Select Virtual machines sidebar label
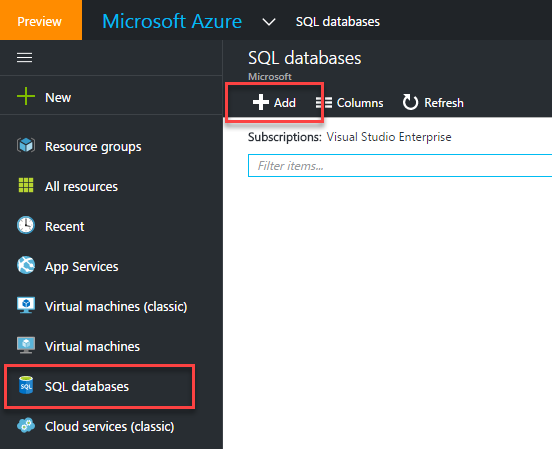This screenshot has height=449, width=554. point(92,347)
